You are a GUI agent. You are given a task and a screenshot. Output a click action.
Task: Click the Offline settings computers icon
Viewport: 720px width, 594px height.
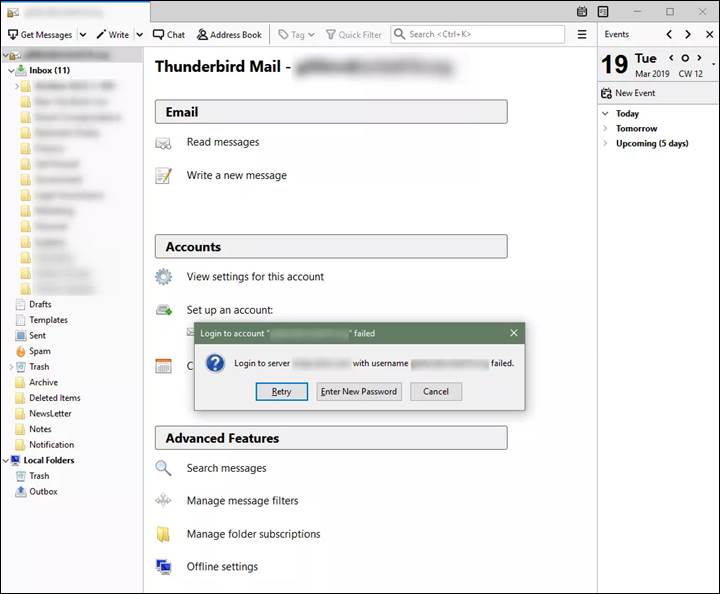[x=163, y=567]
